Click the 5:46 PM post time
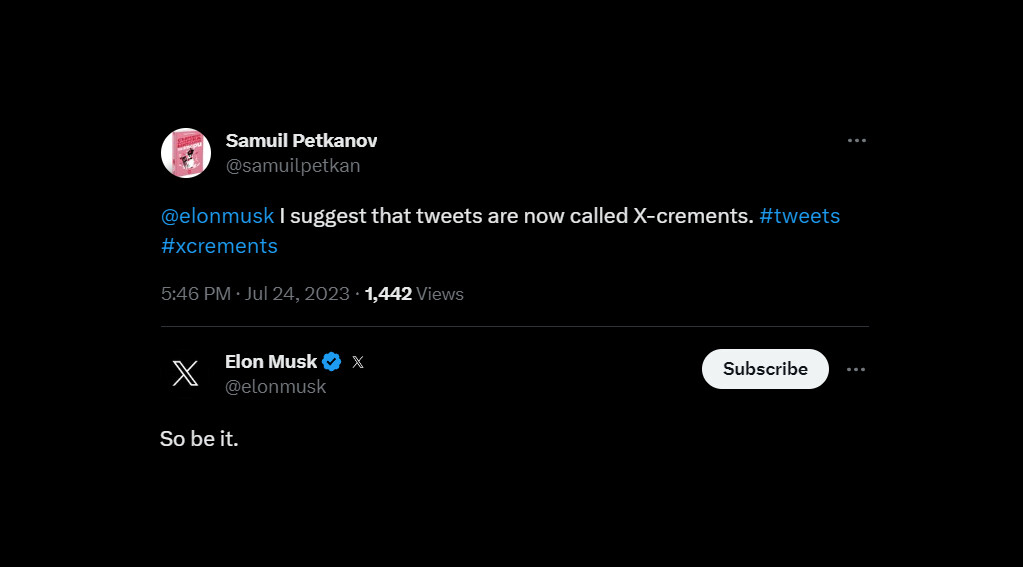Image resolution: width=1023 pixels, height=567 pixels. pos(195,294)
